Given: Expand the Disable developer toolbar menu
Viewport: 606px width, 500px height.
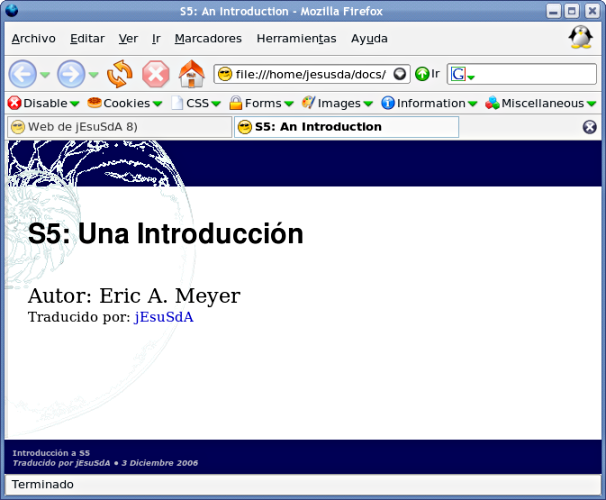Looking at the screenshot, I should click(75, 104).
